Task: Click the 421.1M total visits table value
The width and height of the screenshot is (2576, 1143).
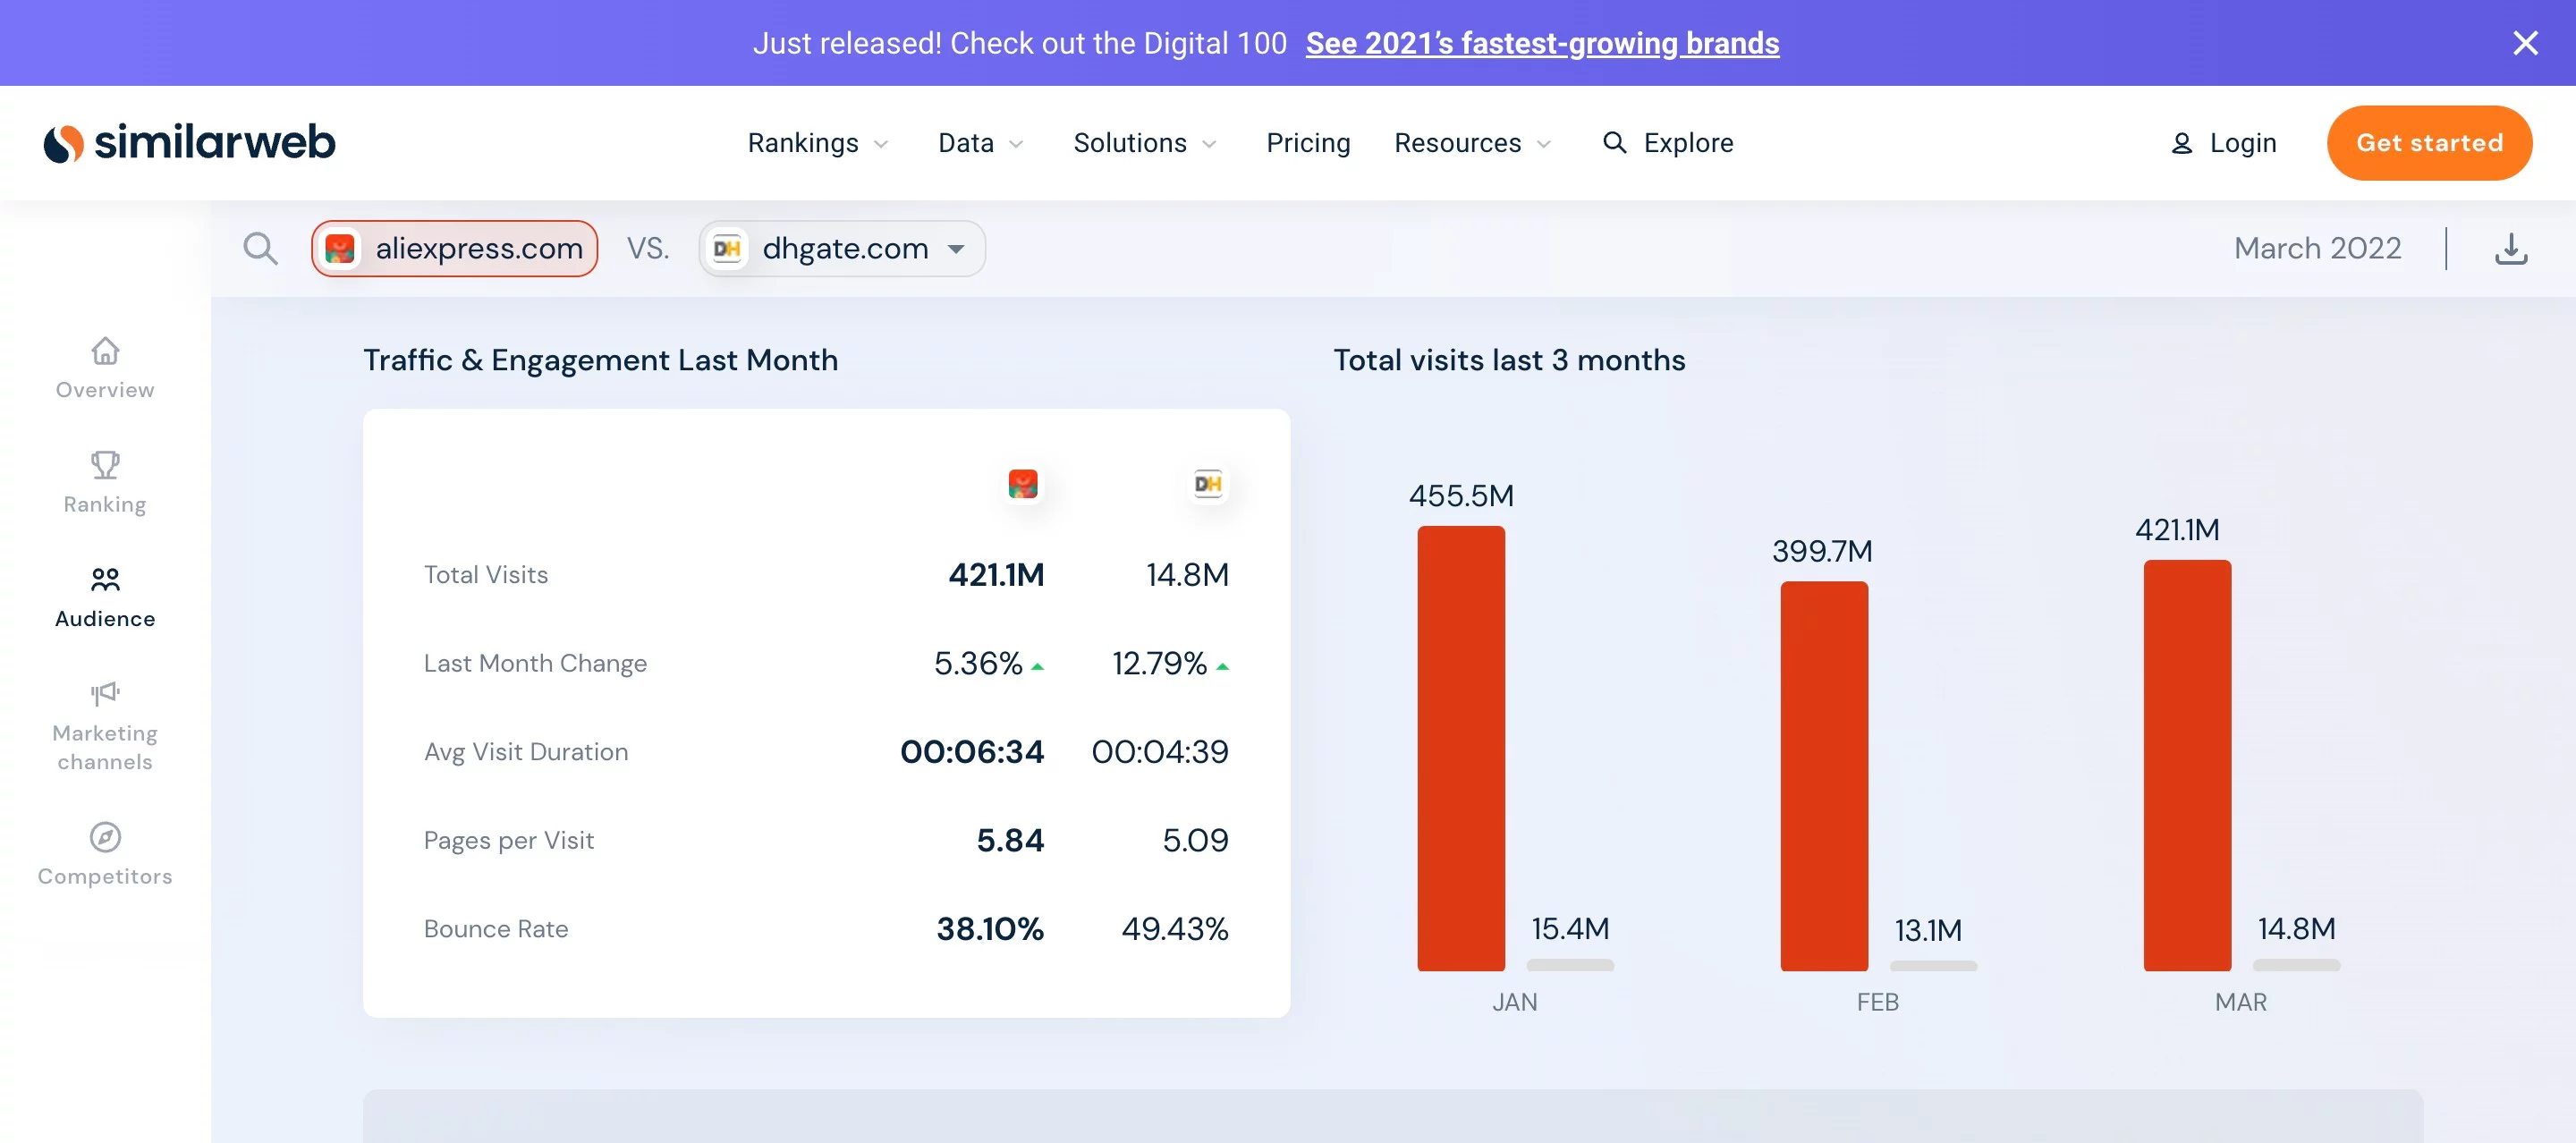Action: point(996,574)
